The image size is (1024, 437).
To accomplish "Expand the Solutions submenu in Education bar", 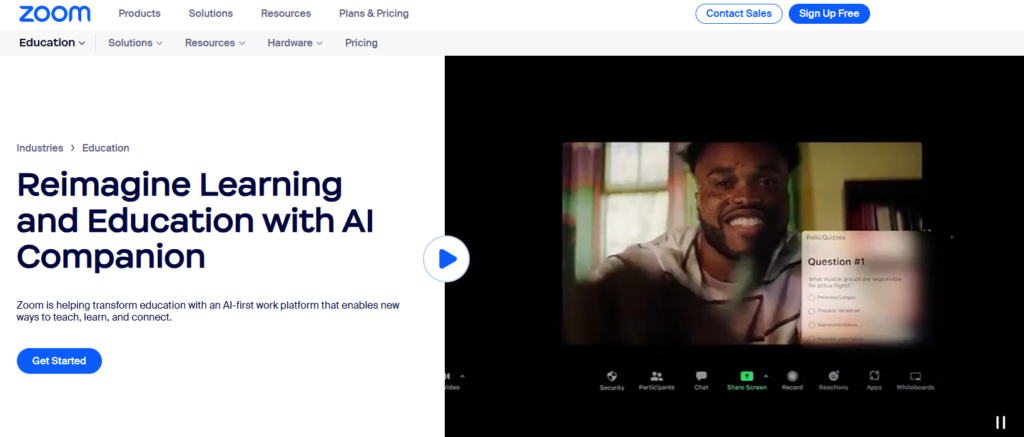I will tap(135, 43).
